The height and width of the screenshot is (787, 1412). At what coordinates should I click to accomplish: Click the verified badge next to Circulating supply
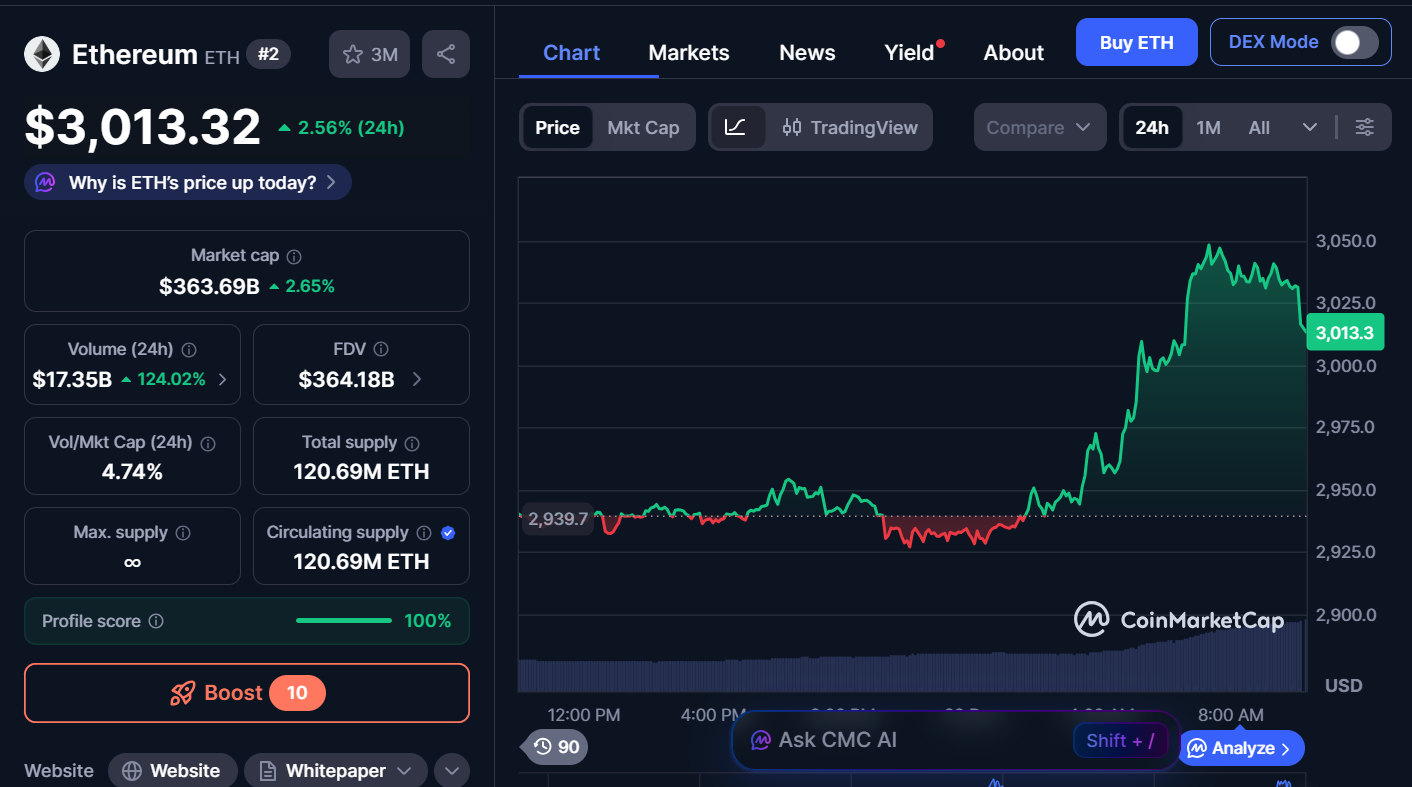click(x=448, y=533)
